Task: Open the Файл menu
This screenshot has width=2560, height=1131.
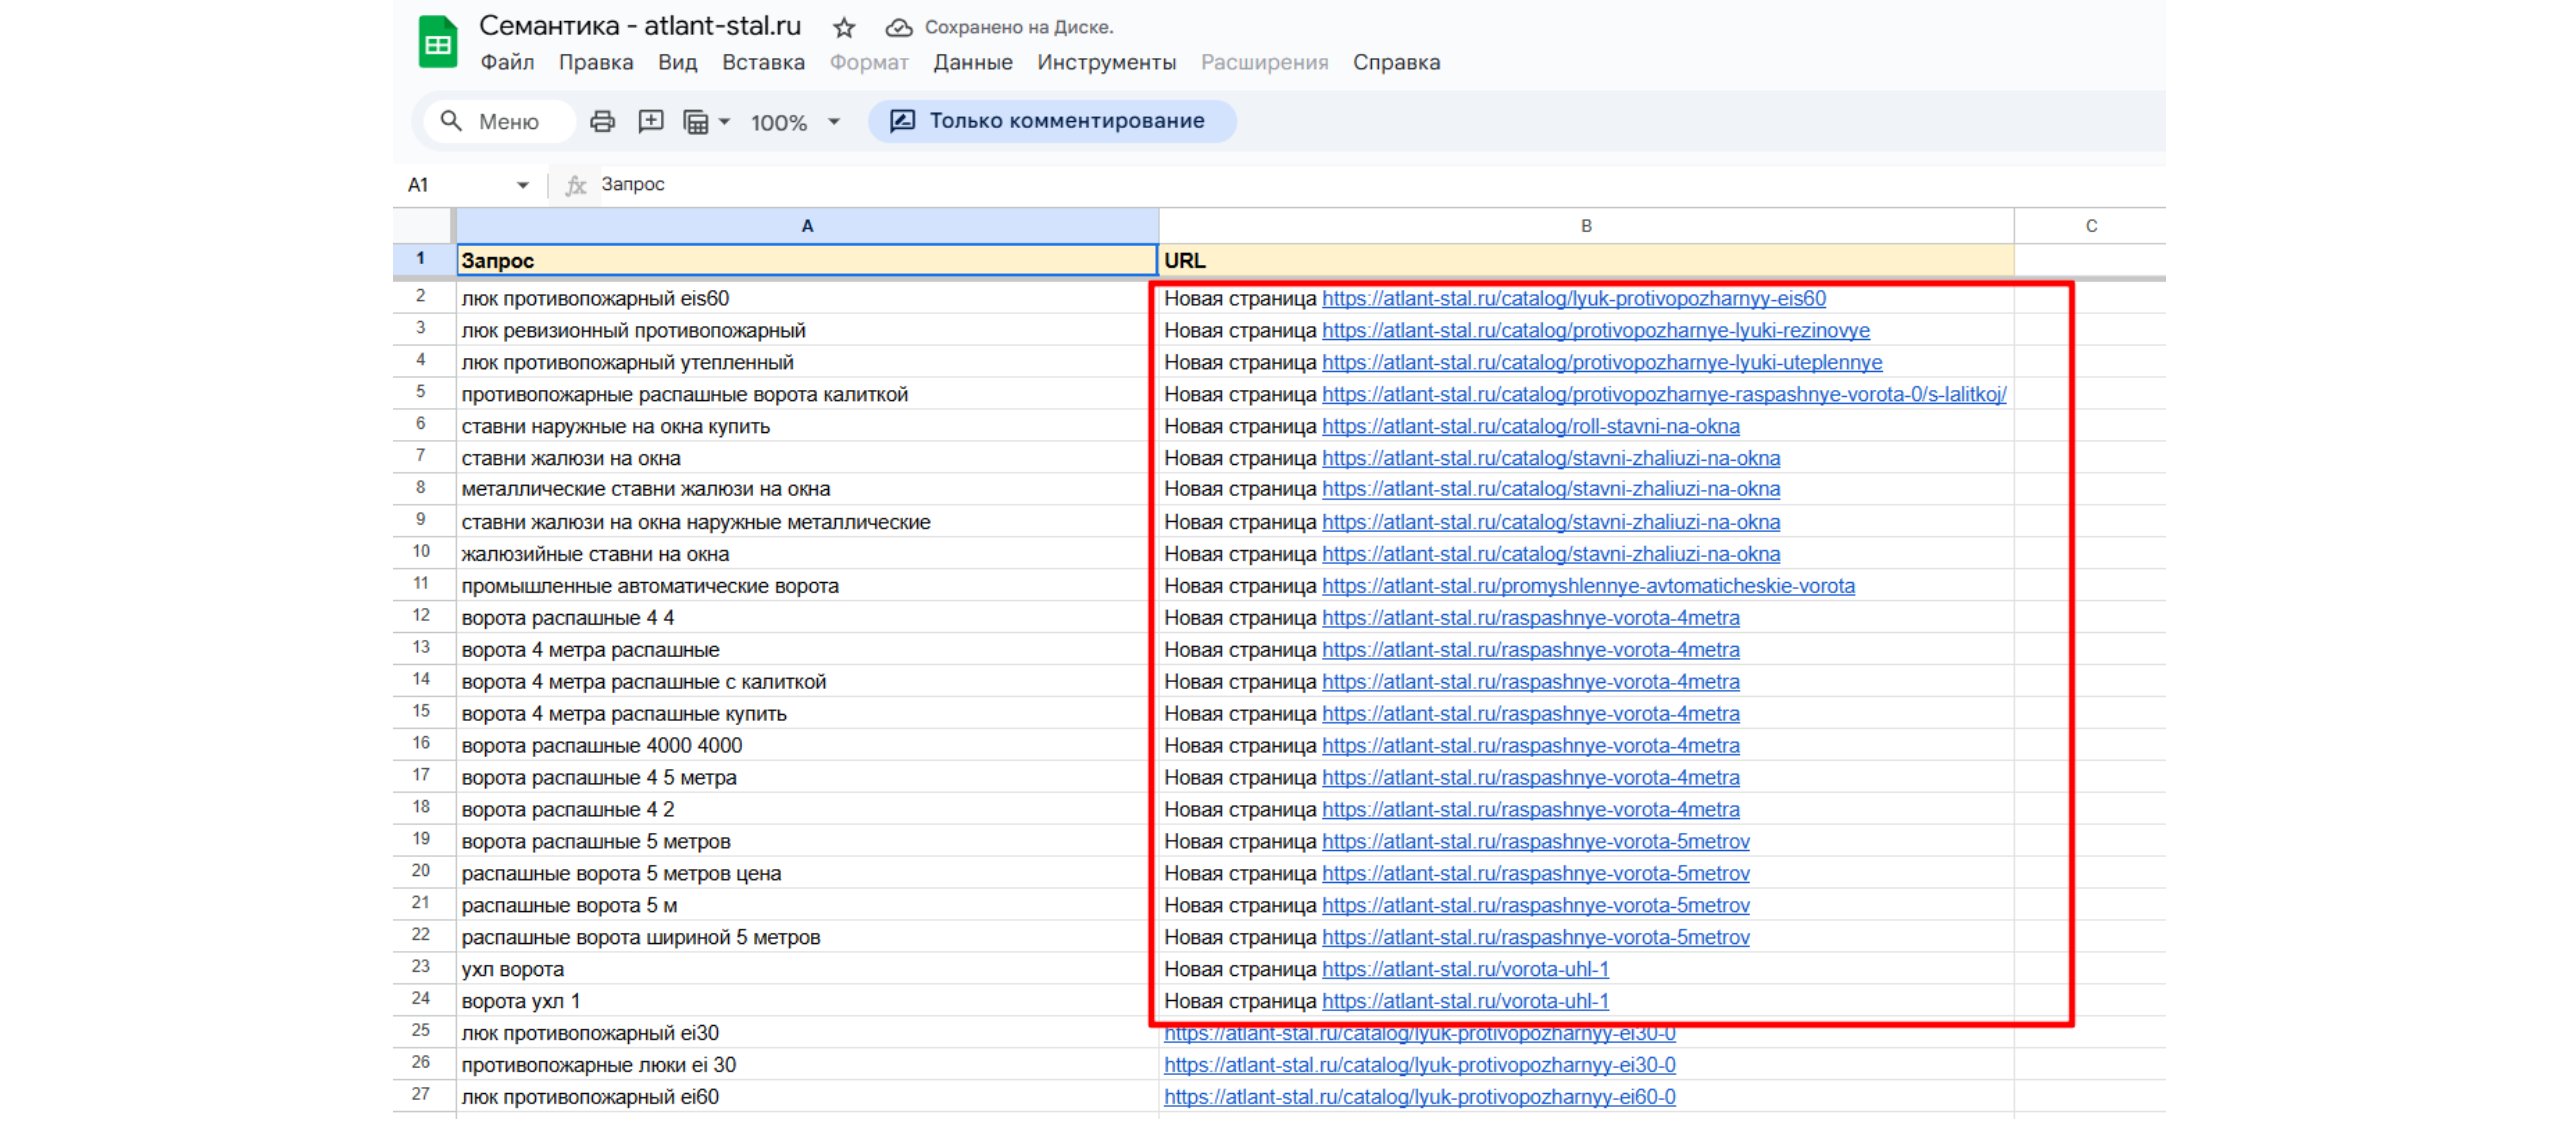Action: (x=507, y=63)
